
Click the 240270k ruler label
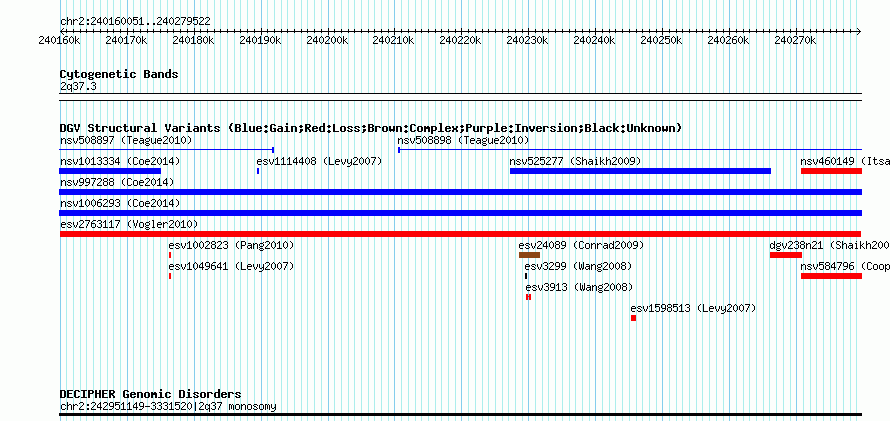[795, 40]
